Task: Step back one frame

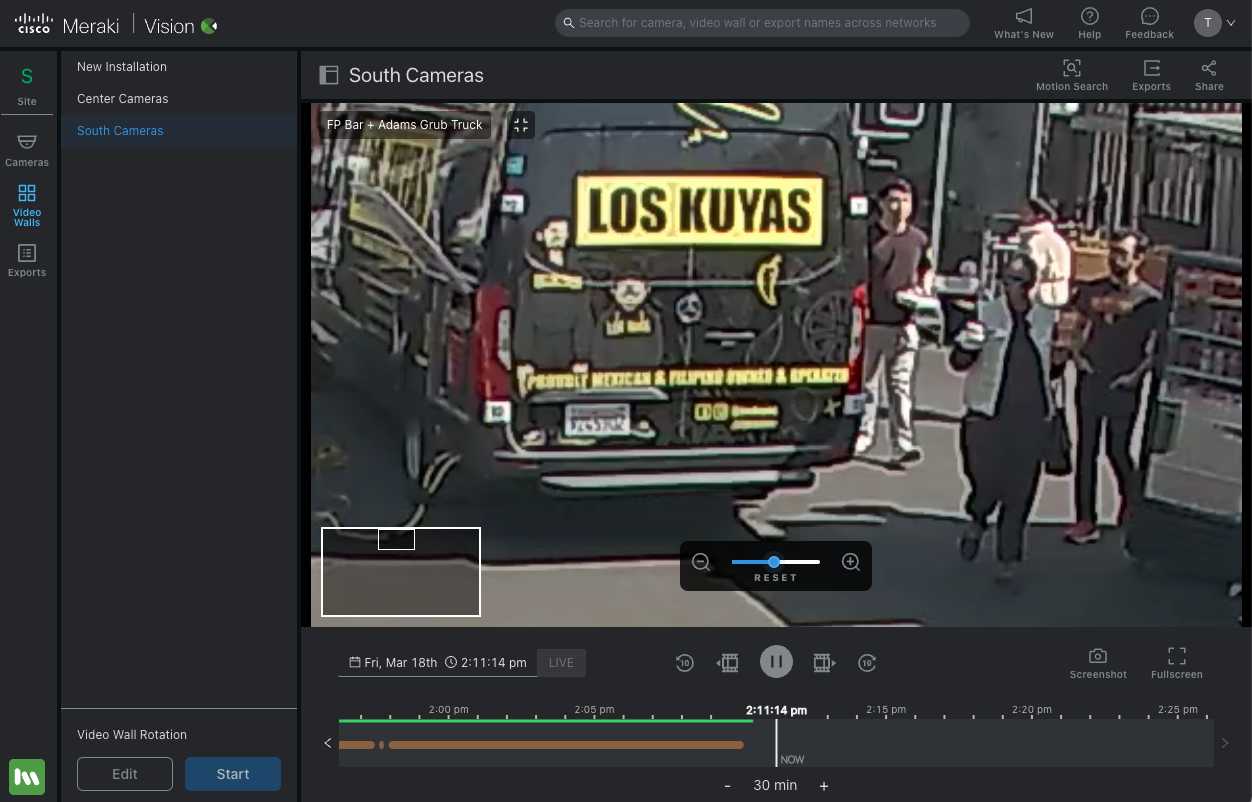Action: (728, 662)
